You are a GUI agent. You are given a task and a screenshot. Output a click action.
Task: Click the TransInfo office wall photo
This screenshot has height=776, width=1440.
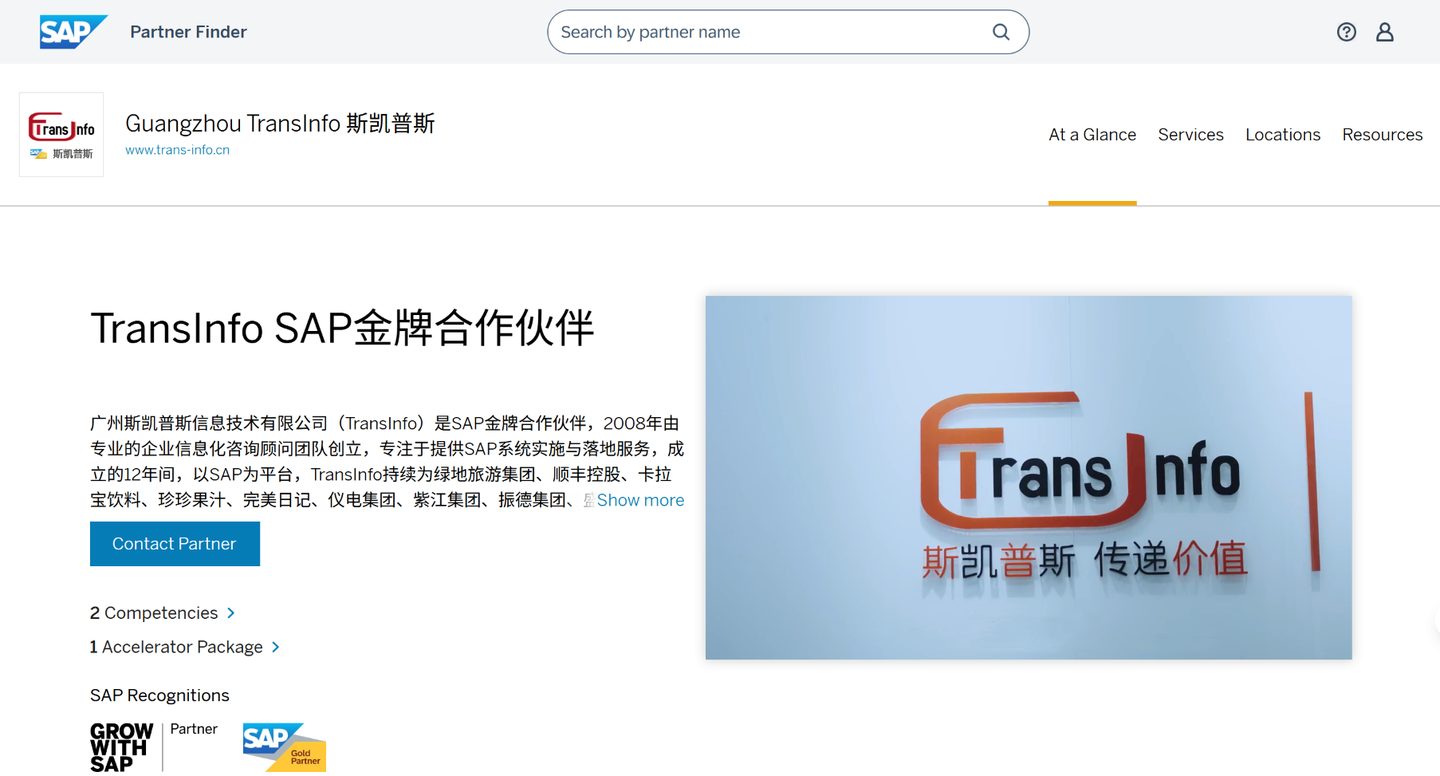[1028, 477]
